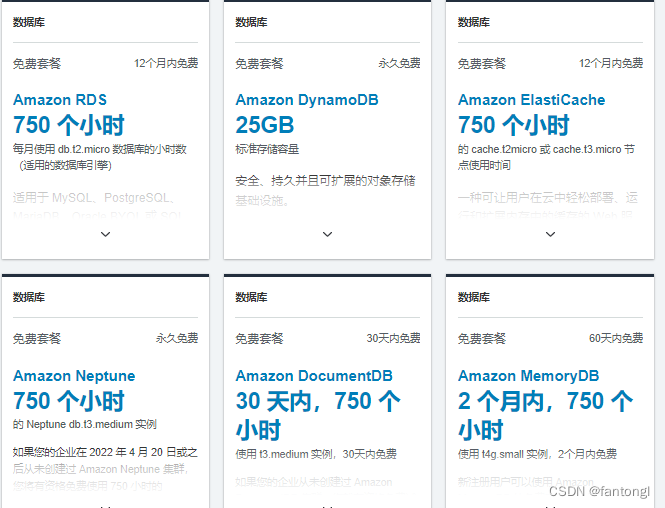Click 数据库 category on DynamoDB card
The image size is (665, 508).
(251, 22)
